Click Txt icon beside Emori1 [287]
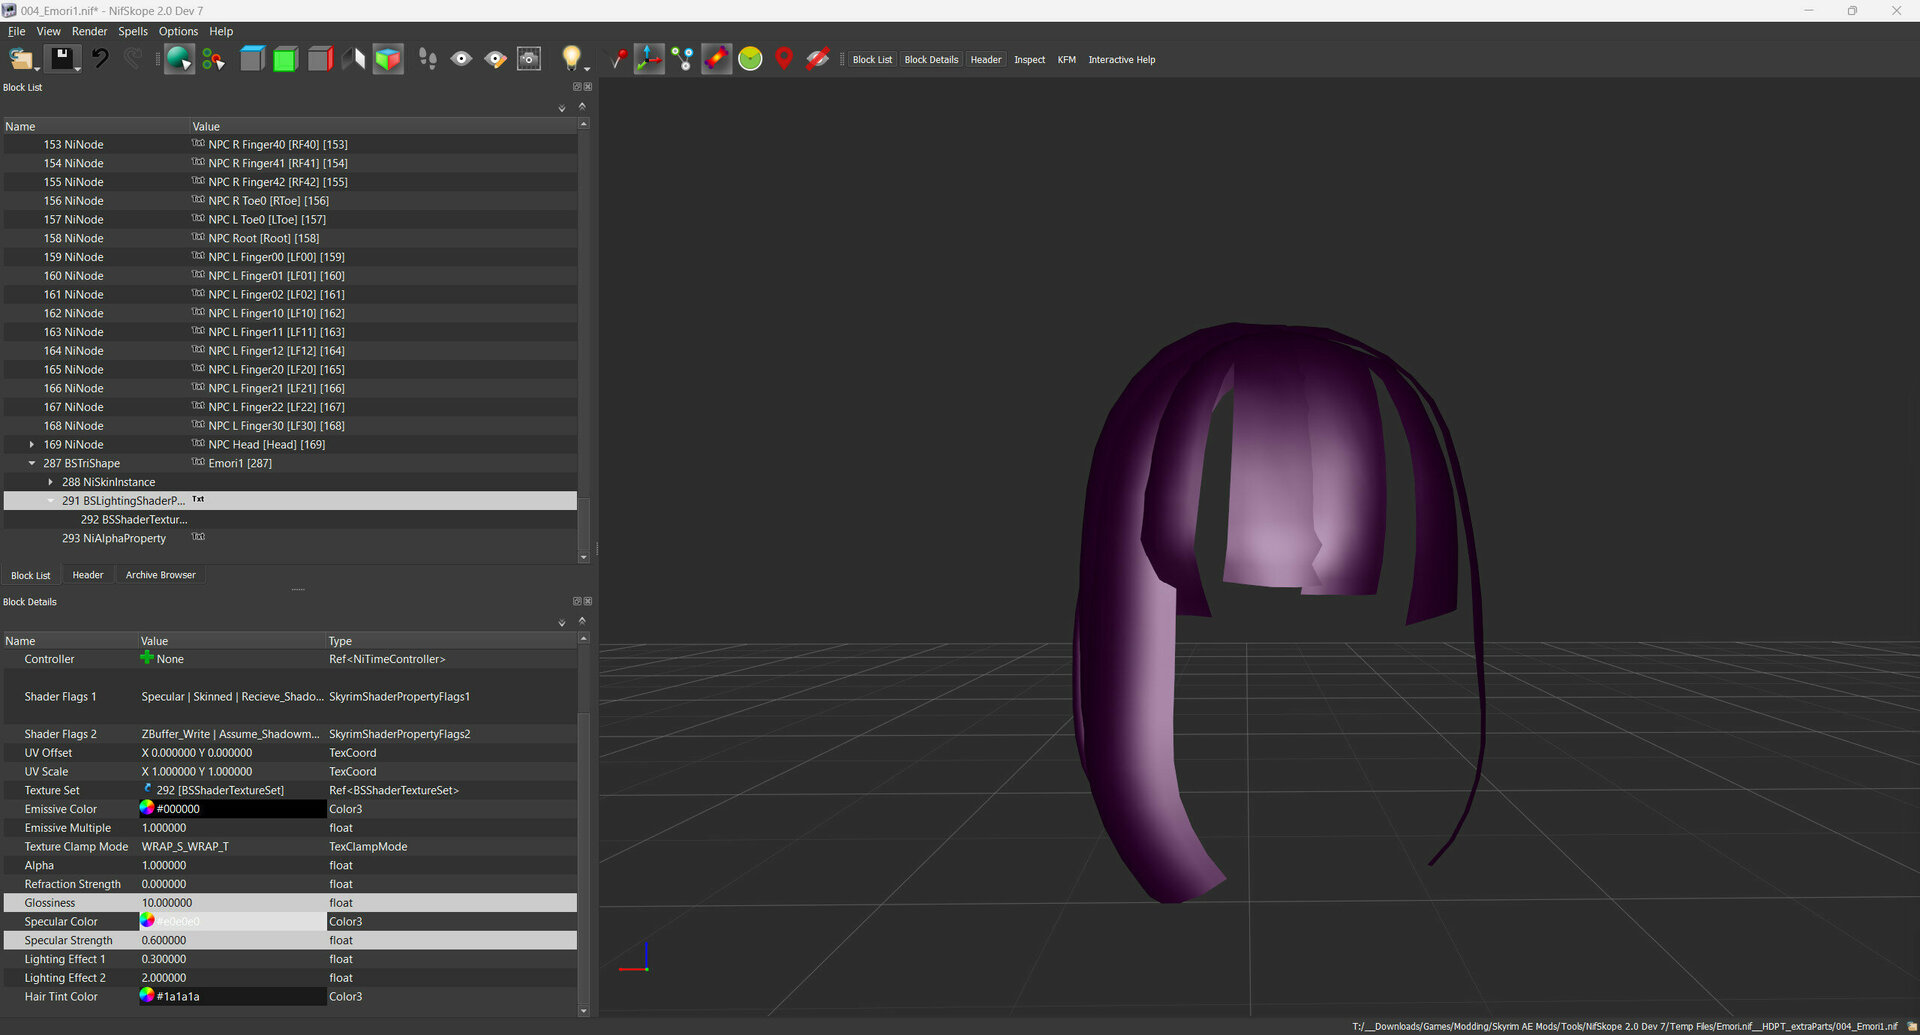 pos(198,462)
